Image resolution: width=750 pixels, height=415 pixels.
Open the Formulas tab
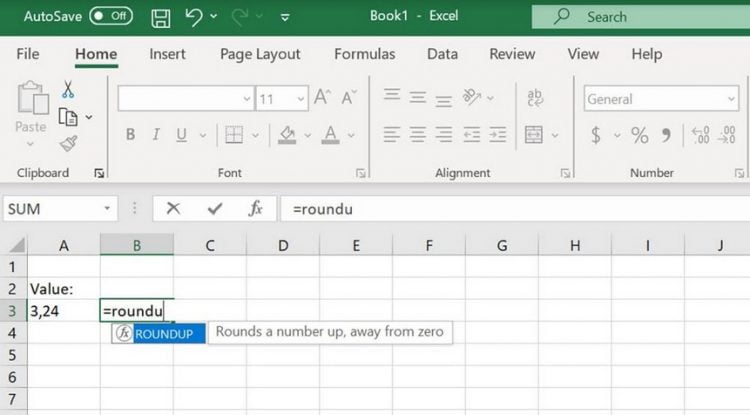(x=364, y=54)
